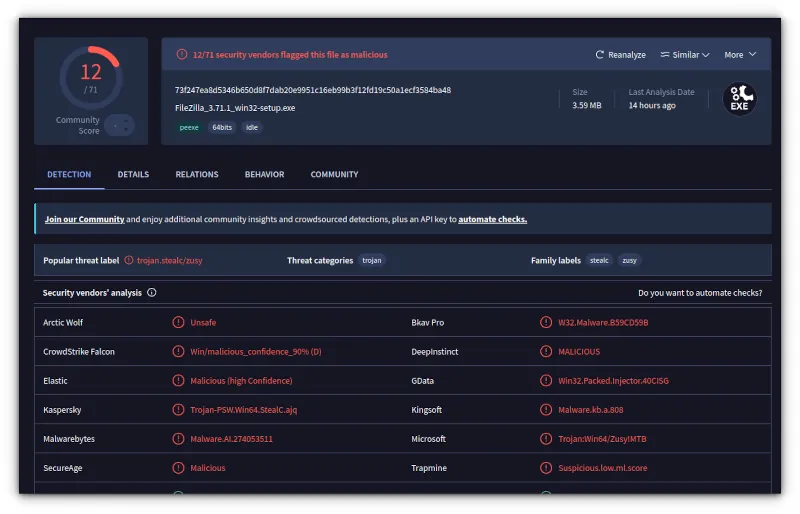Open the Similar dropdown
The height and width of the screenshot is (514, 800).
(685, 55)
